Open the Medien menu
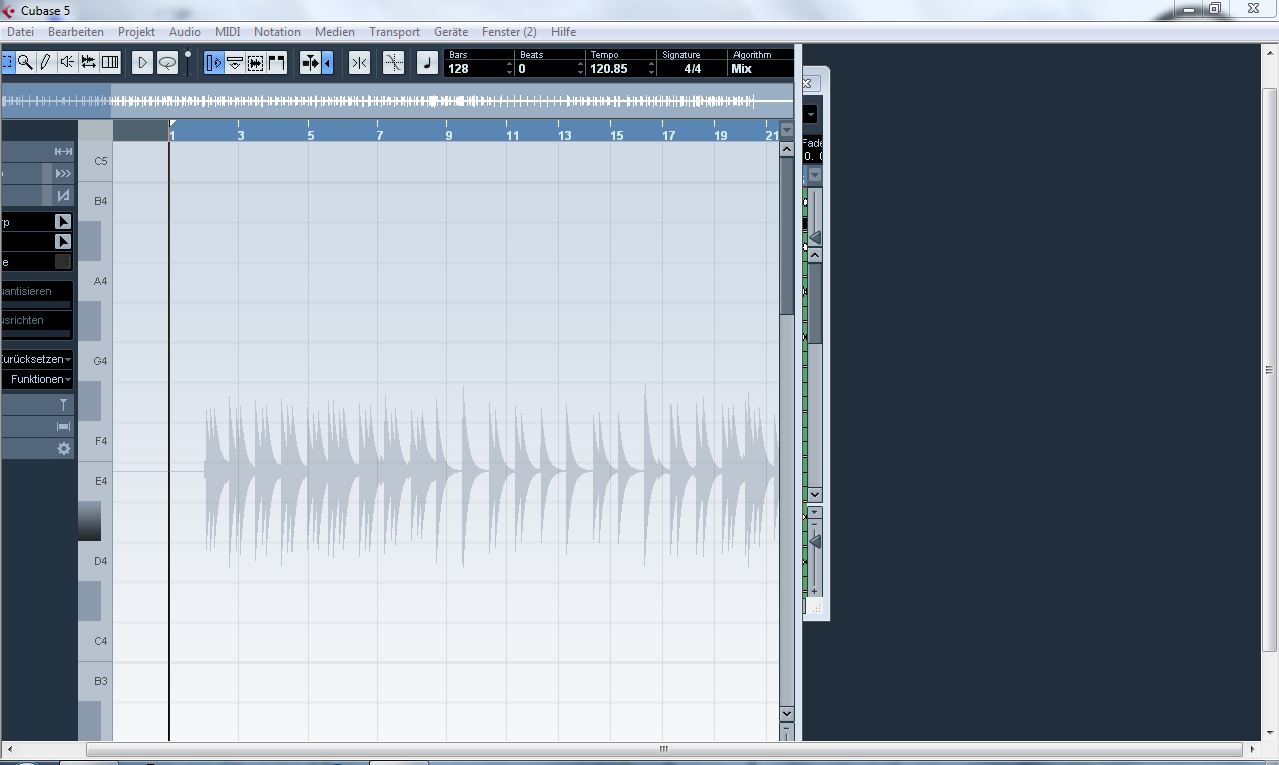This screenshot has height=765, width=1279. tap(335, 32)
